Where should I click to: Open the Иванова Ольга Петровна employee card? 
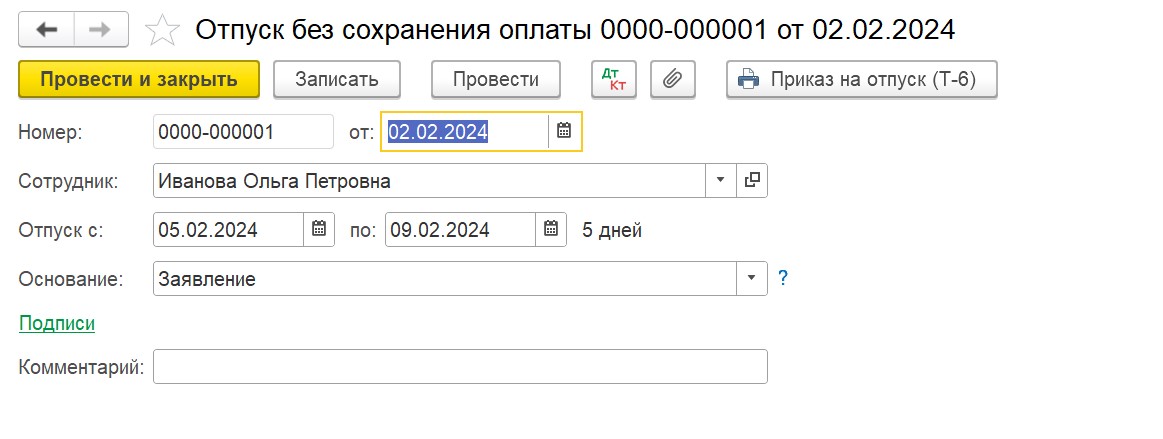point(752,180)
